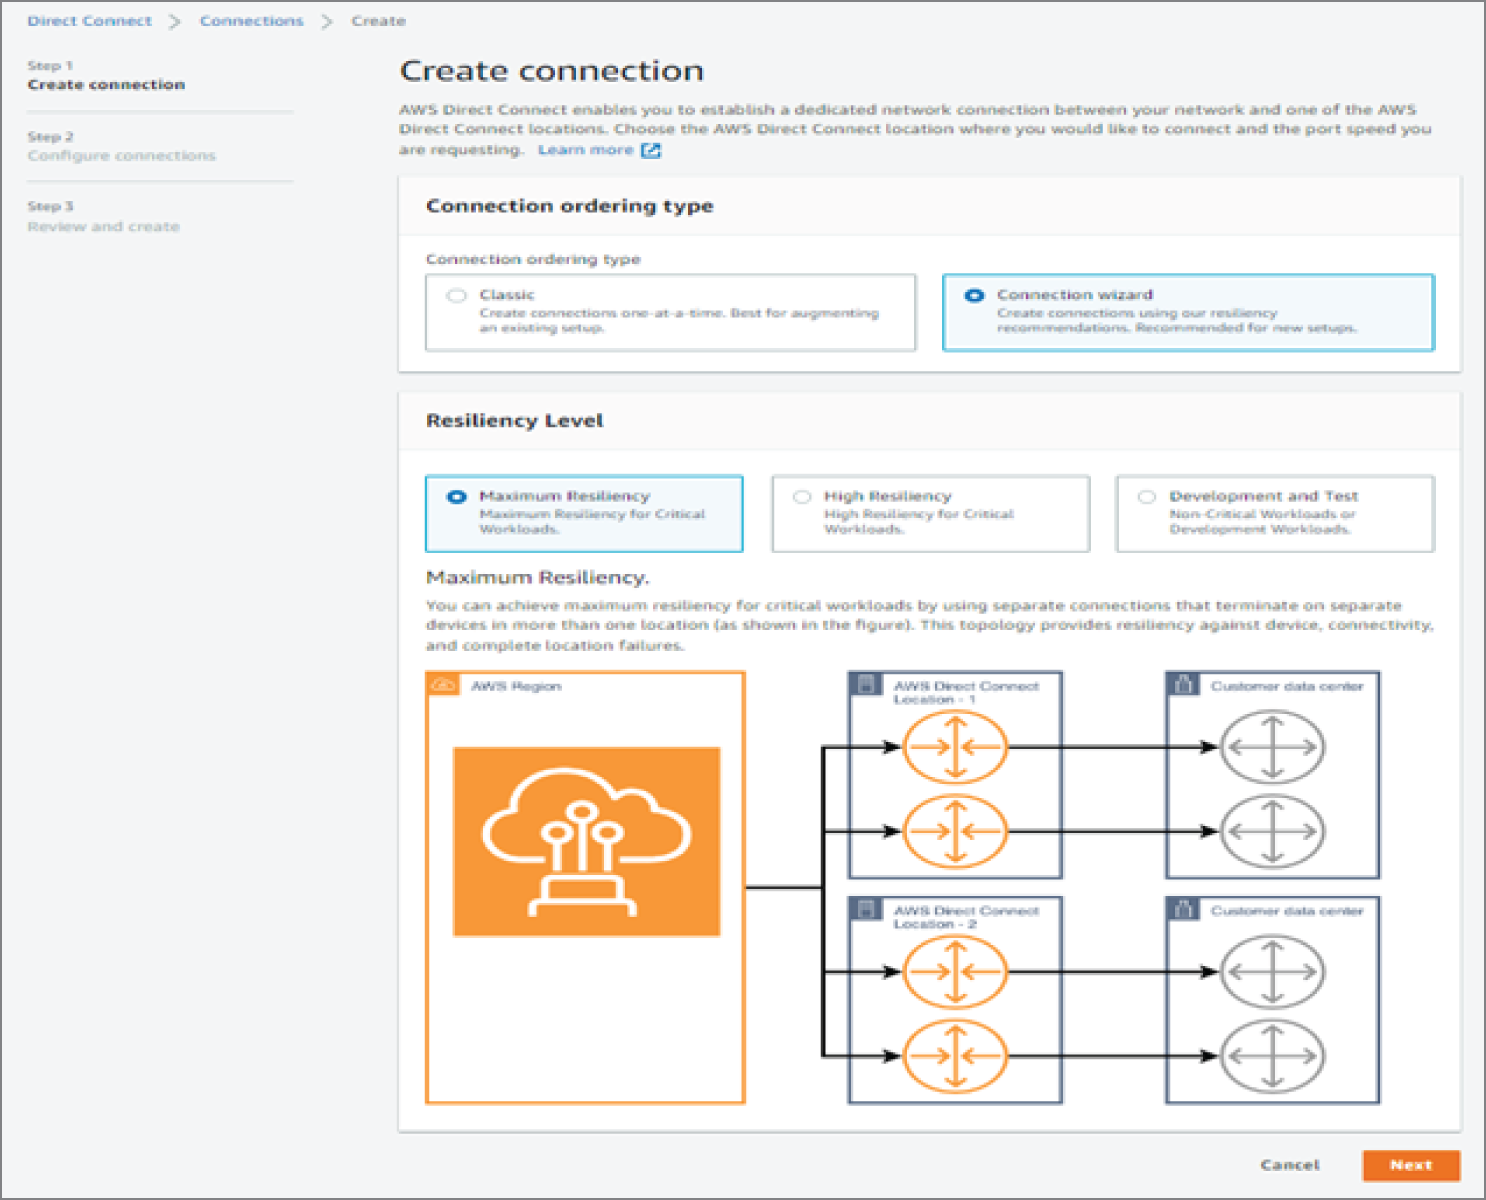Click the top gray router in the lower Customer data center
Image resolution: width=1486 pixels, height=1200 pixels.
[1272, 972]
